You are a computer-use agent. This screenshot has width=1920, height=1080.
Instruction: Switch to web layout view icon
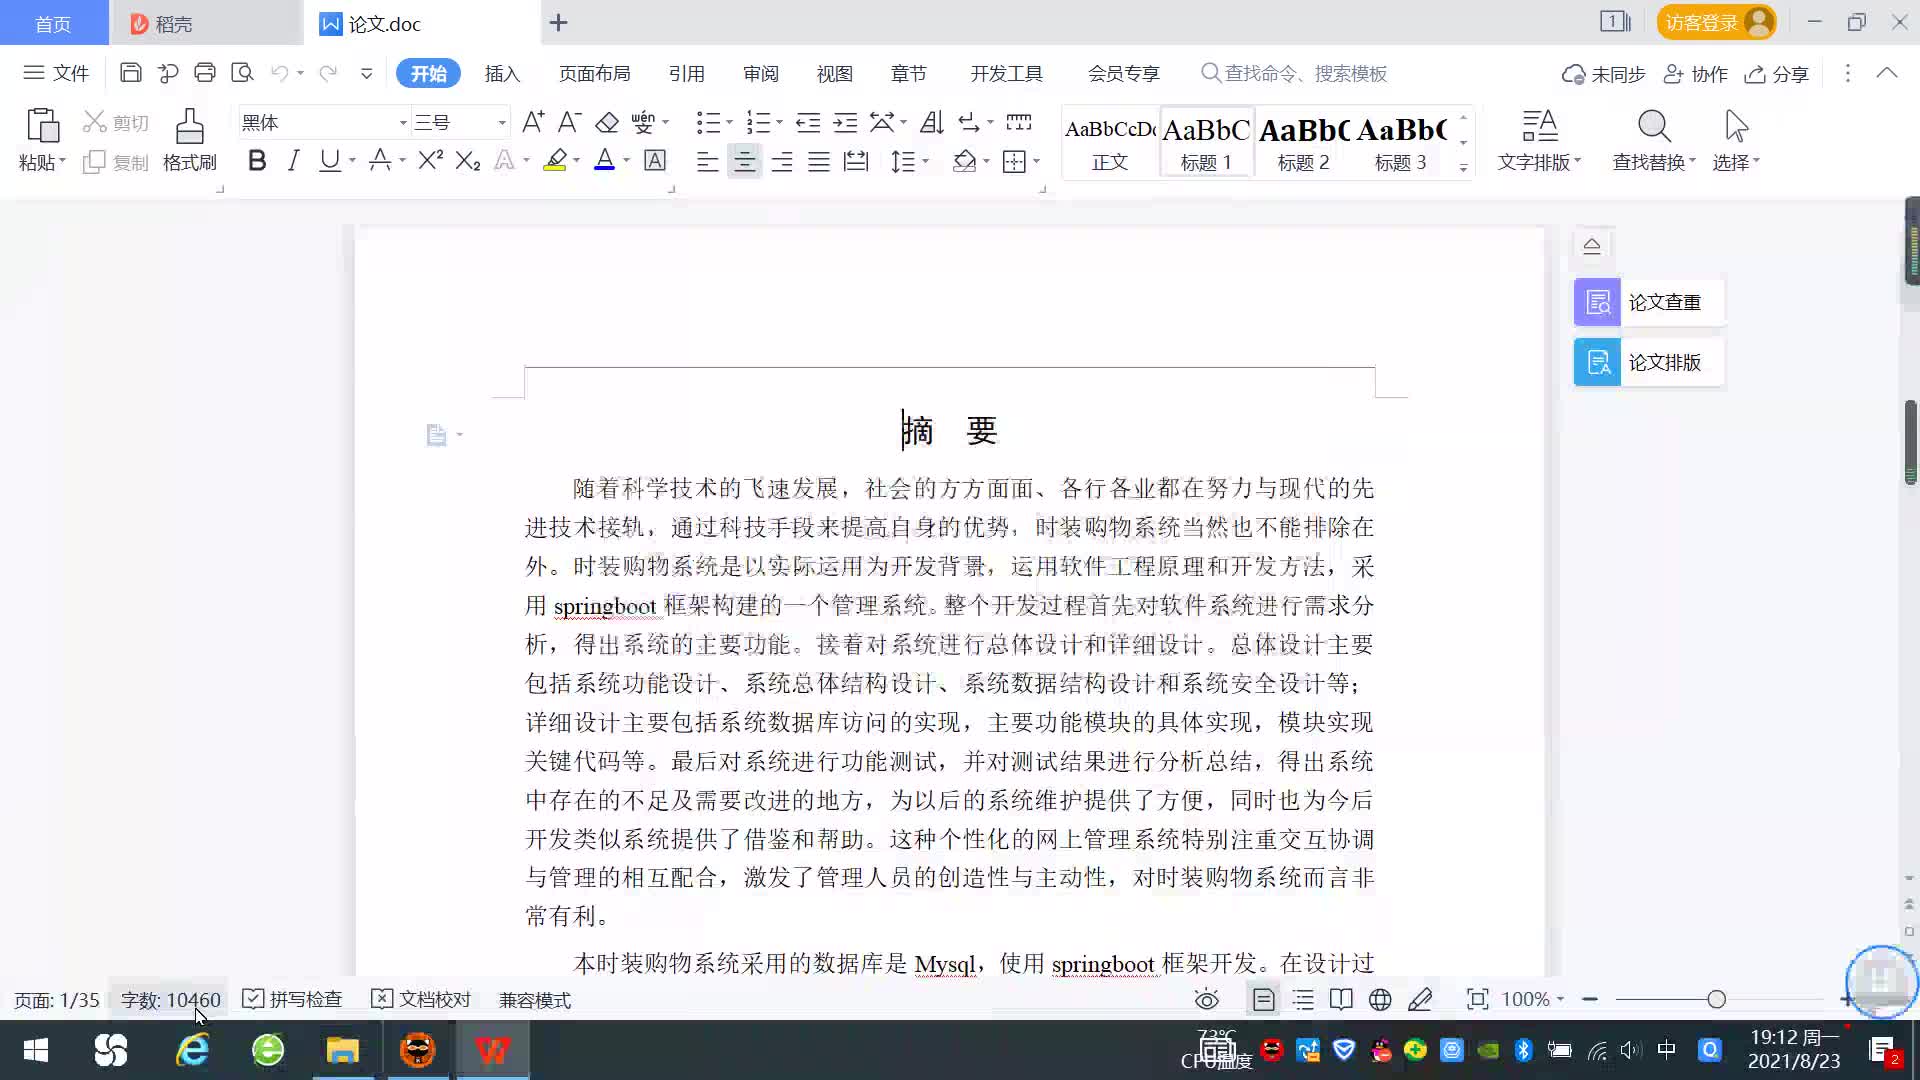(1380, 999)
